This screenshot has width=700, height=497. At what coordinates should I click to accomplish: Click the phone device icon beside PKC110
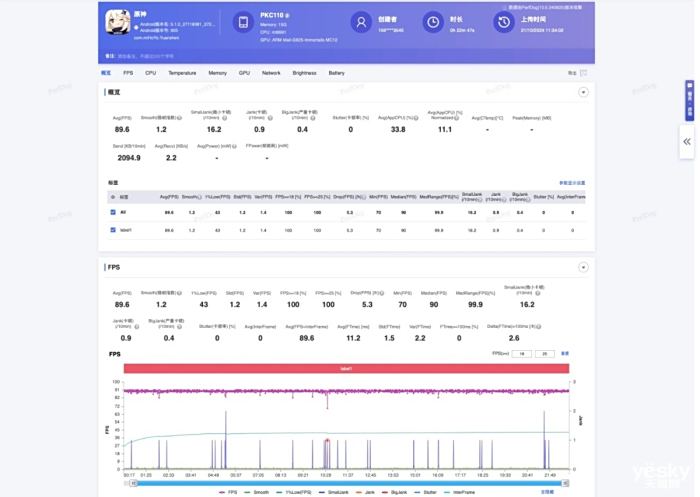(x=242, y=21)
